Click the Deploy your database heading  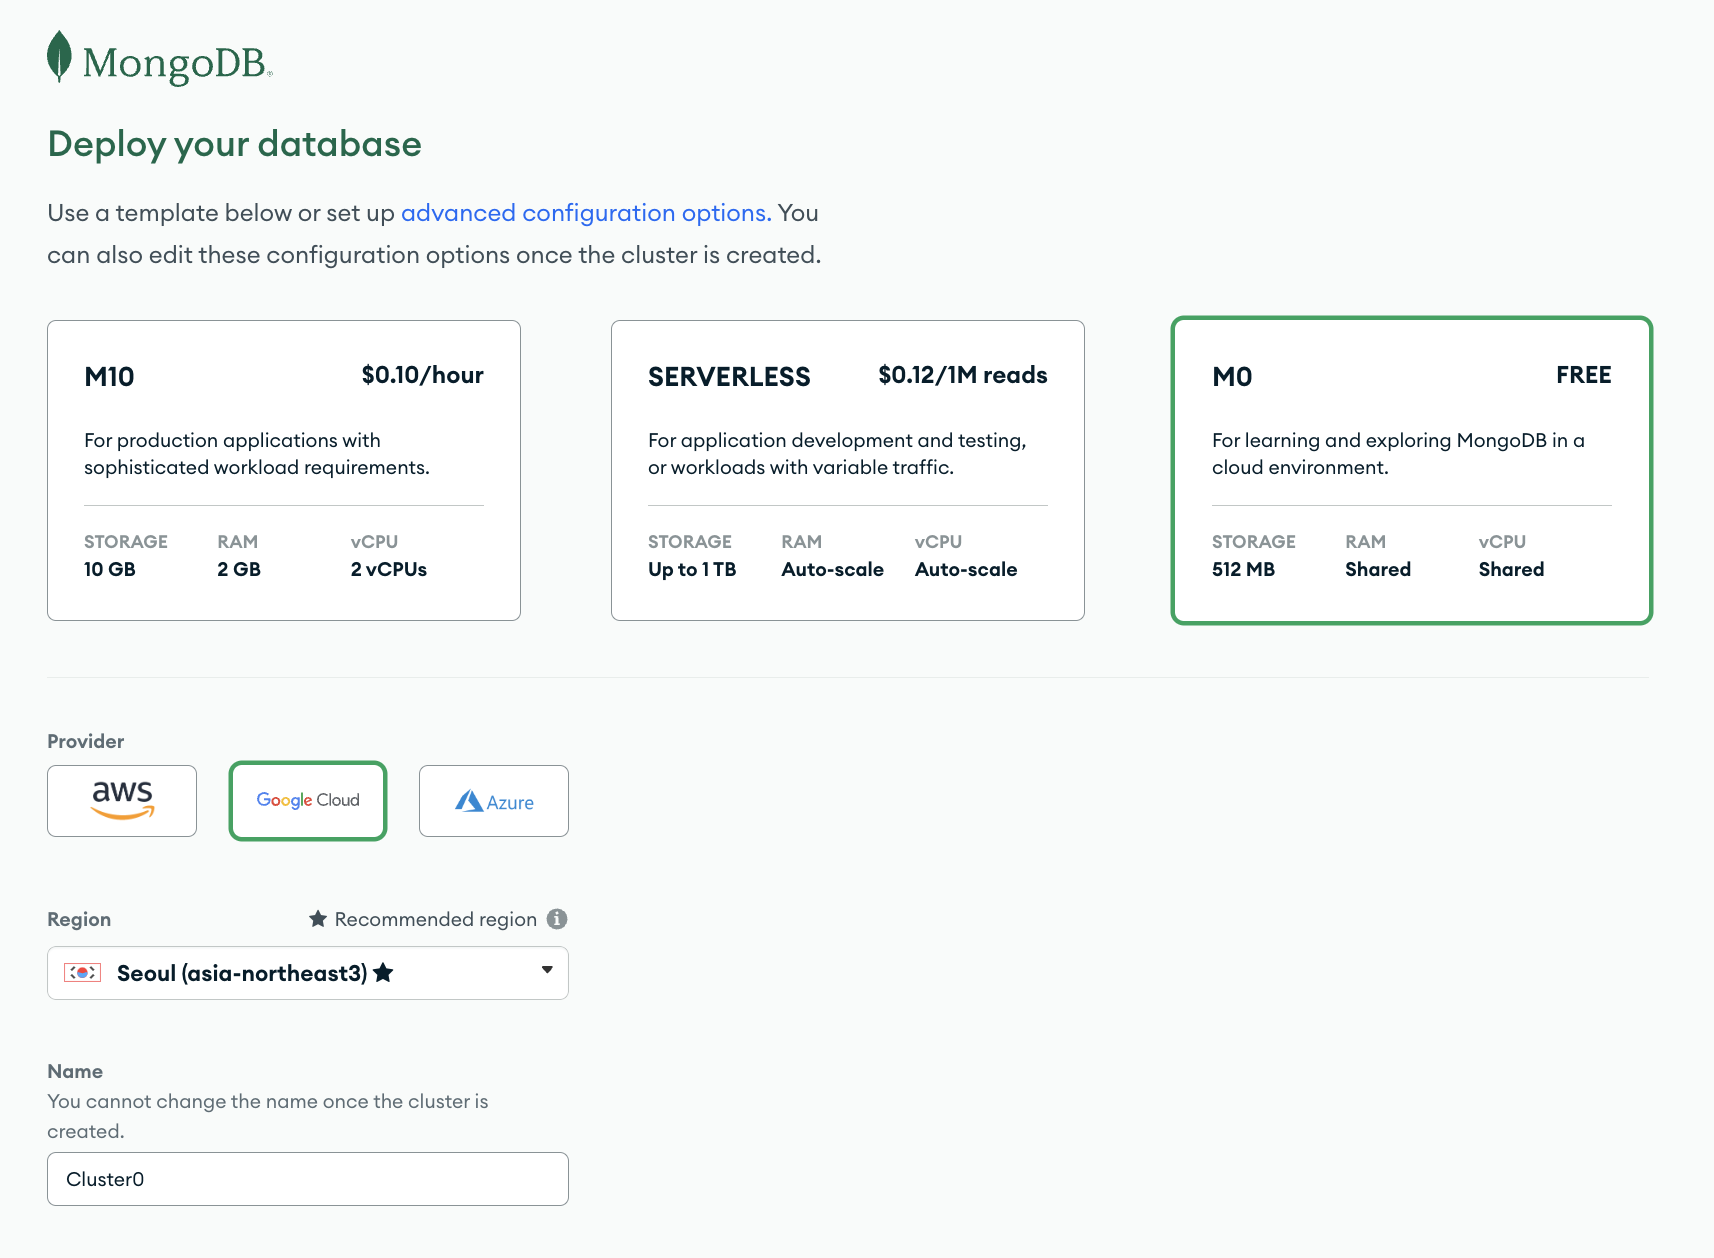(235, 144)
